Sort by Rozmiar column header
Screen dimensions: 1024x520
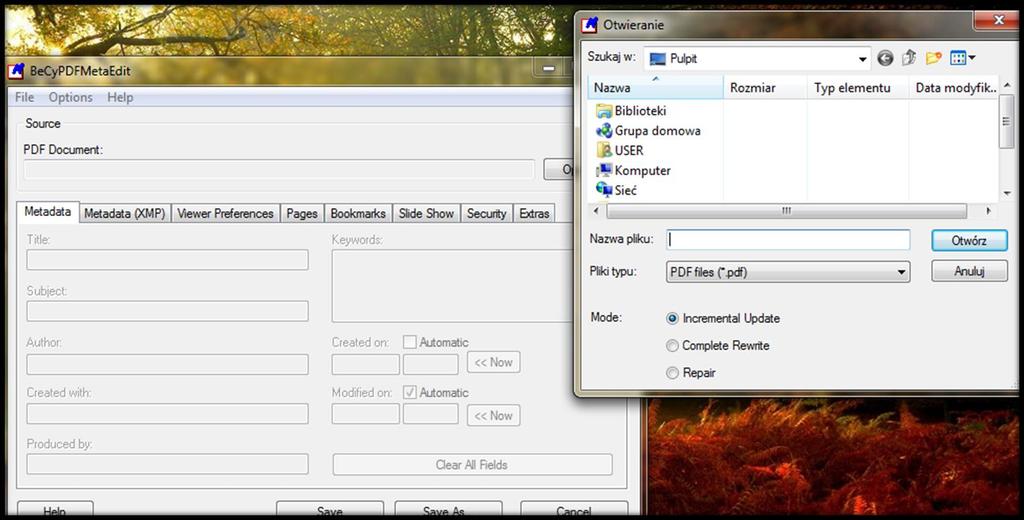pyautogui.click(x=765, y=88)
